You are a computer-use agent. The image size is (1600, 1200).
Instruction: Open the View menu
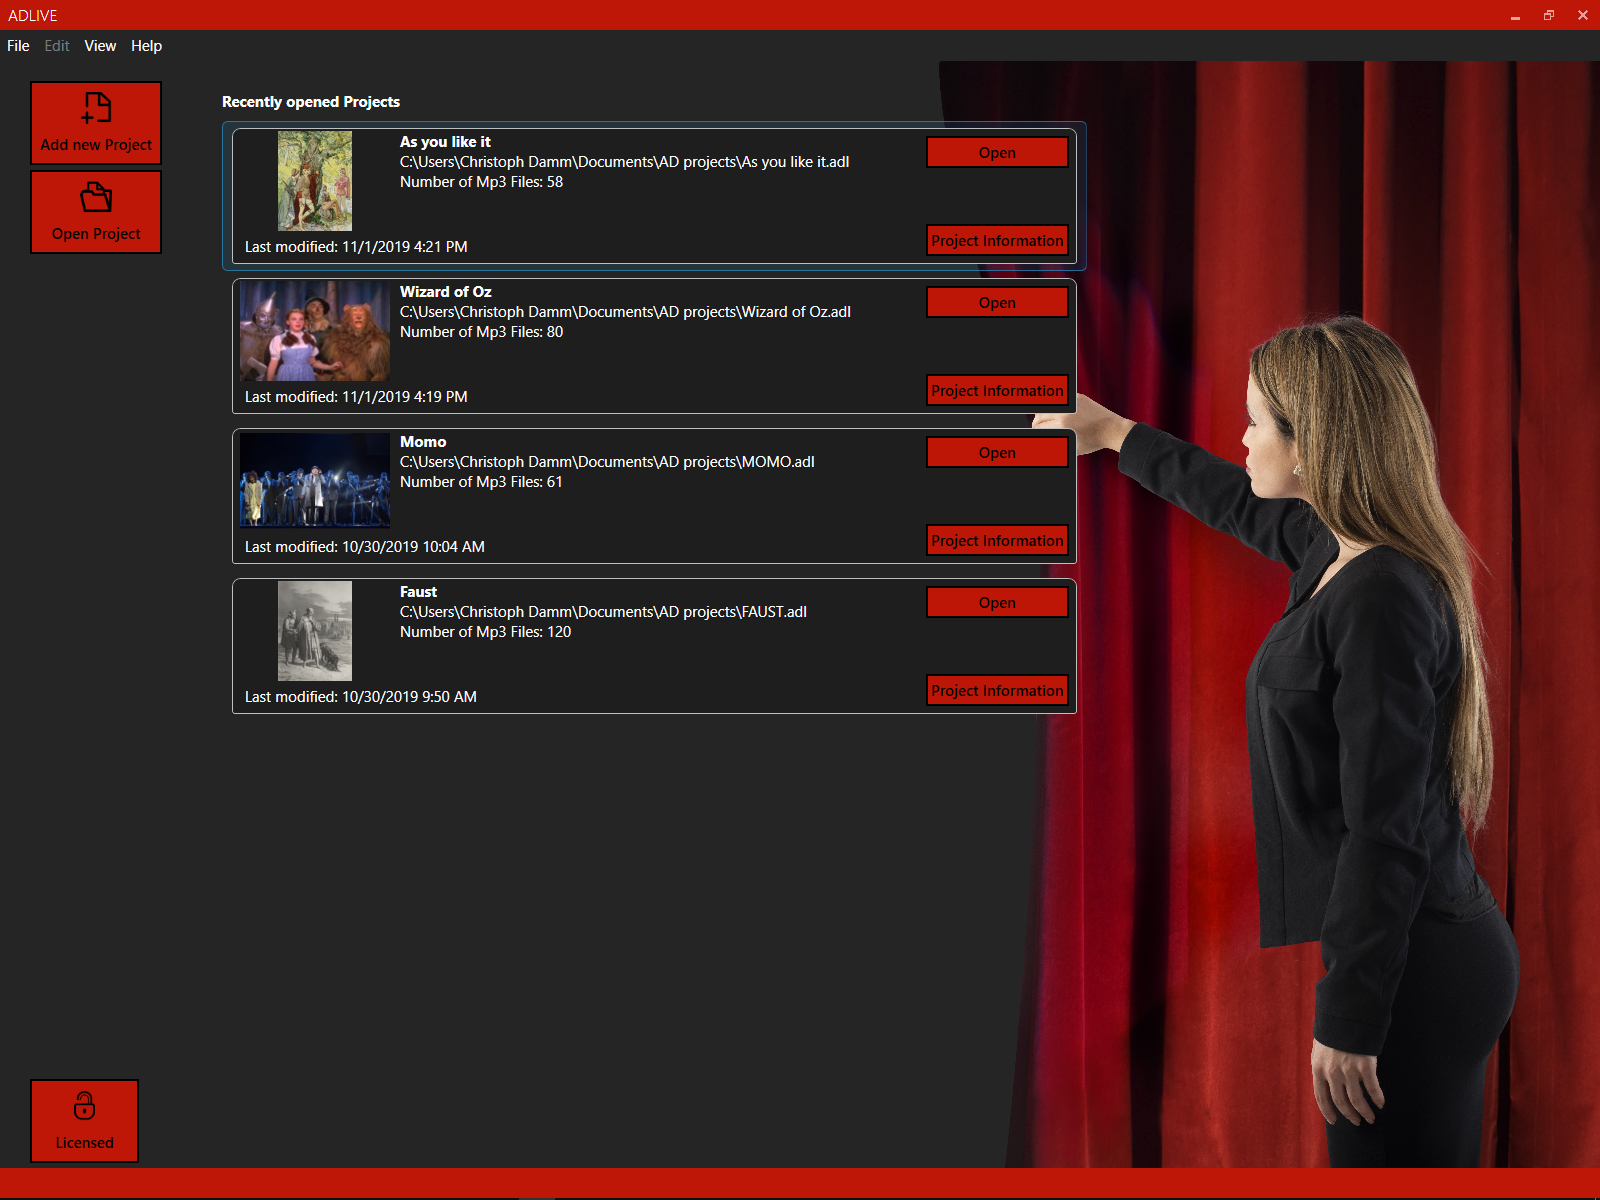pos(100,46)
